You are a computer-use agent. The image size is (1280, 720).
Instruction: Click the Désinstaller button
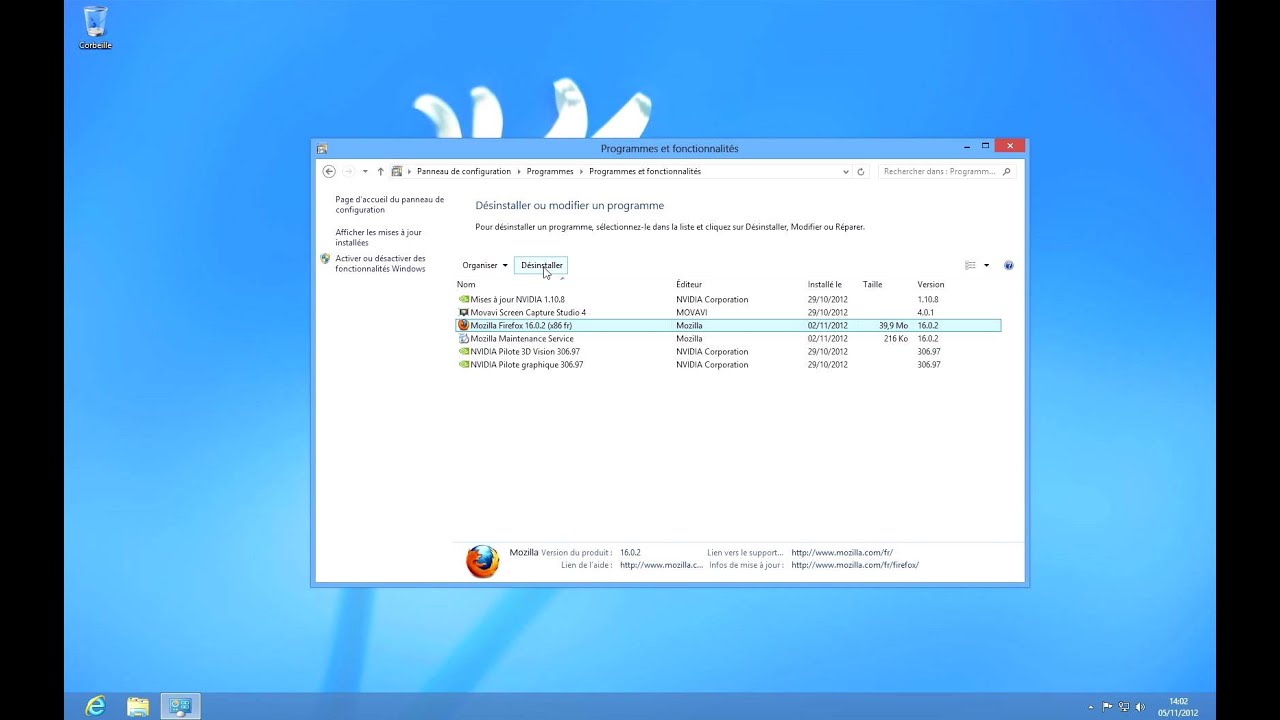click(x=541, y=265)
